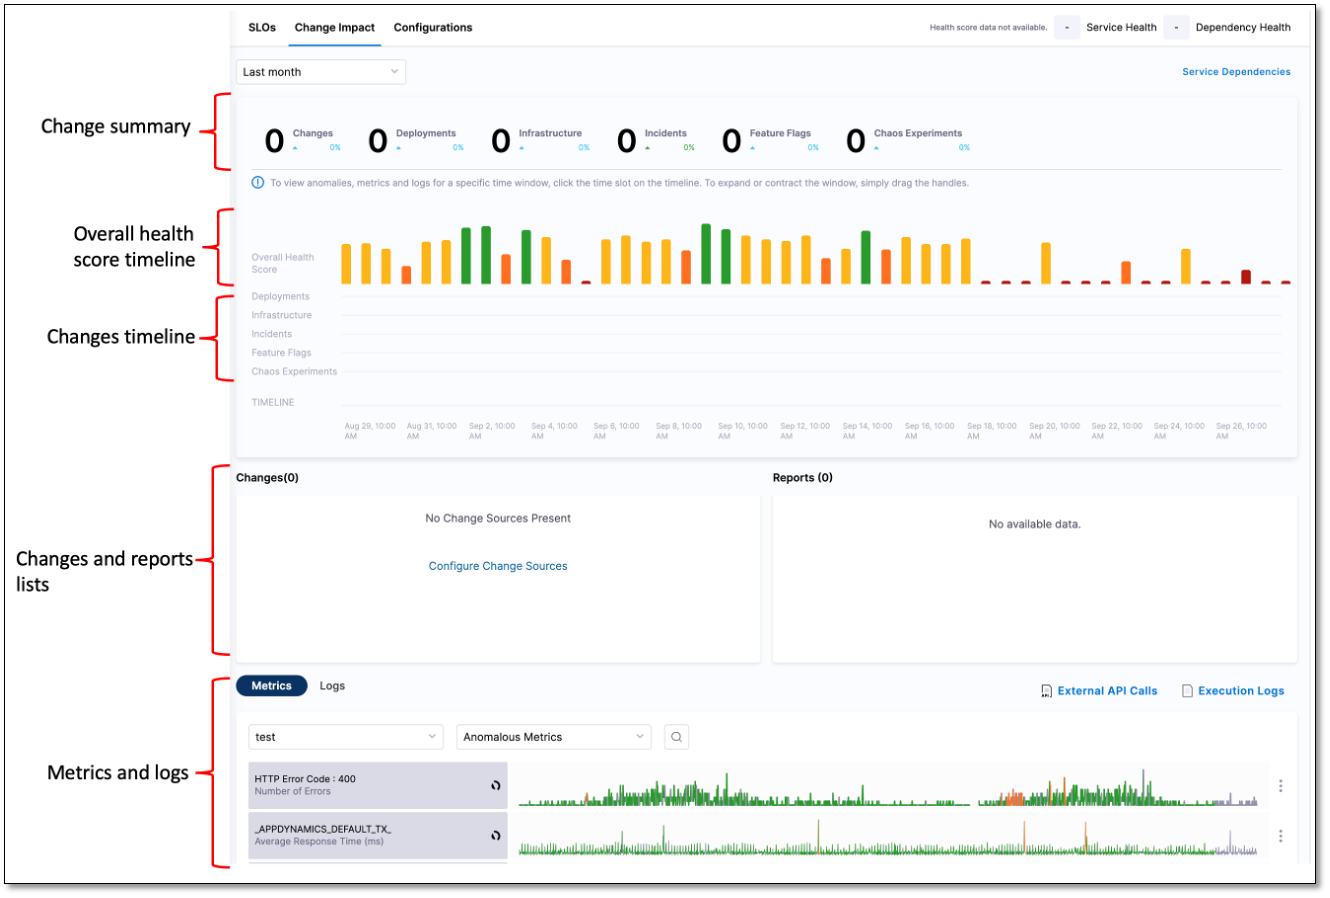The image size is (1330, 898).
Task: Click Configure Change Sources link
Action: pos(498,566)
